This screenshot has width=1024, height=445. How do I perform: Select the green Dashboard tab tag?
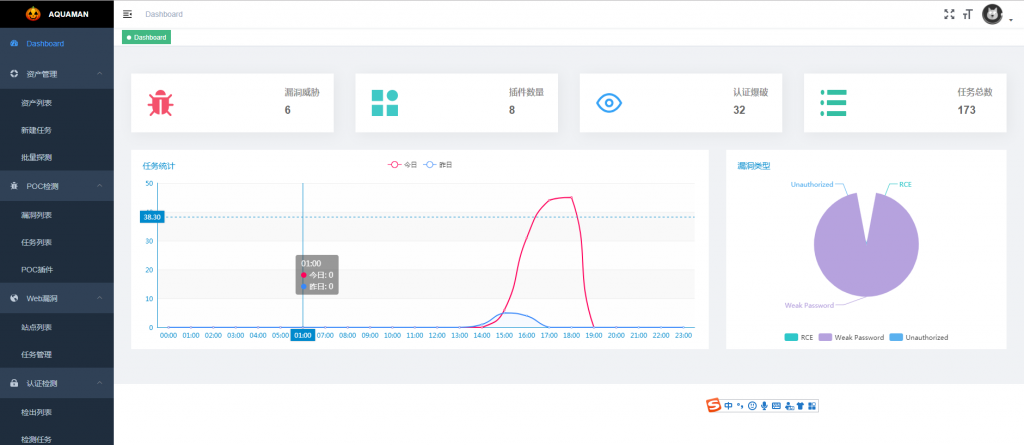[146, 37]
